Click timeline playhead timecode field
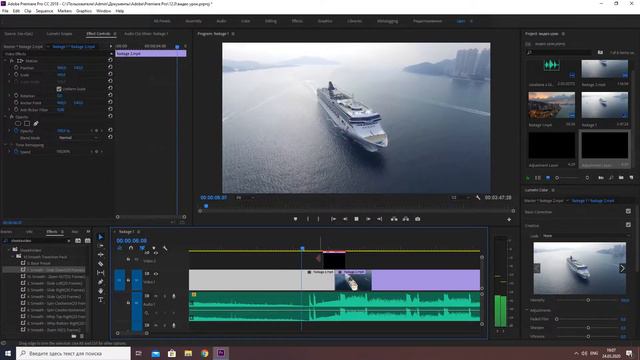 [131, 241]
